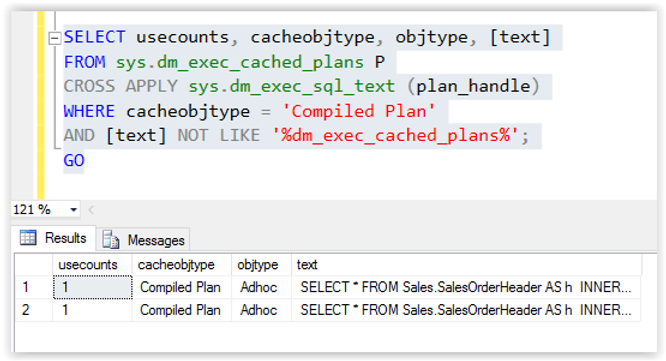This screenshot has width=666, height=361.
Task: Click sys.dm_exec_cached_plans in the FROM line
Action: click(x=240, y=62)
